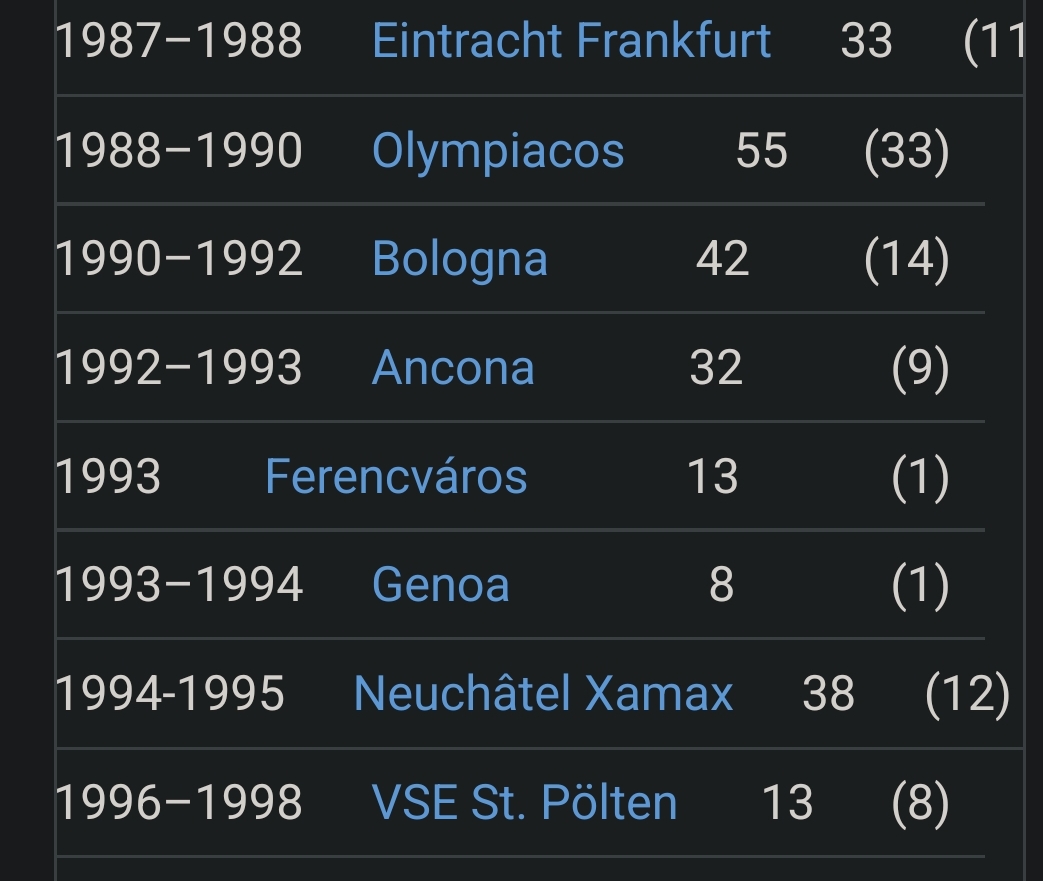Visit the Ferencváros link
This screenshot has height=881, width=1043.
point(396,476)
